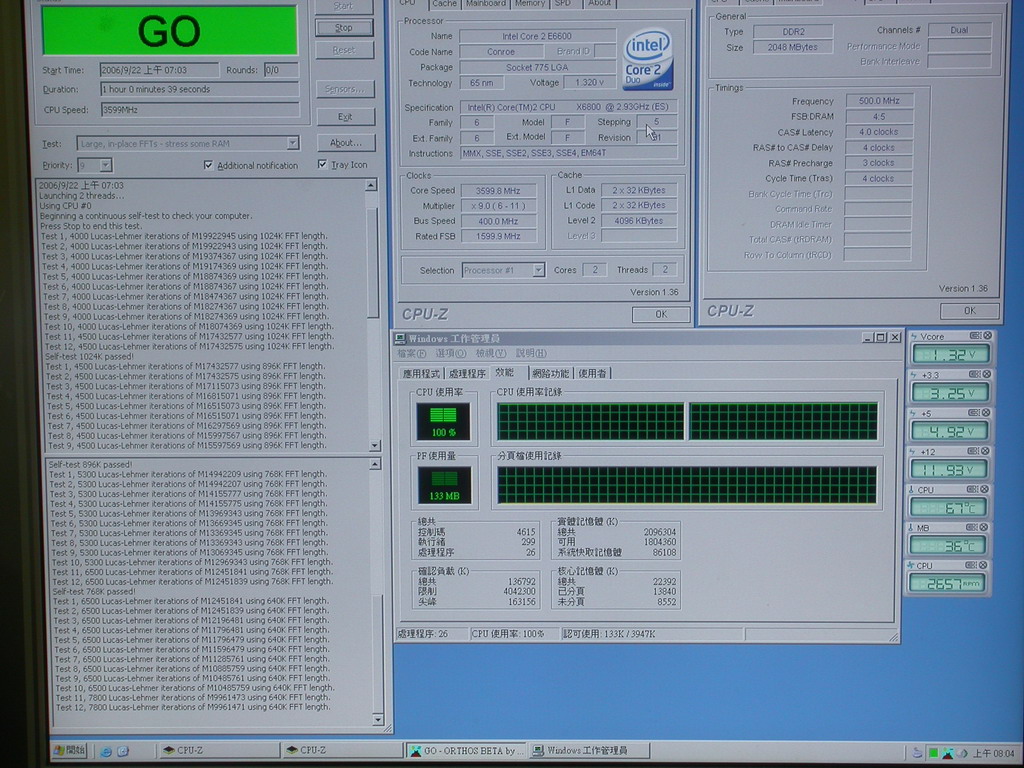Toggle the Additional notification checkbox

point(208,165)
